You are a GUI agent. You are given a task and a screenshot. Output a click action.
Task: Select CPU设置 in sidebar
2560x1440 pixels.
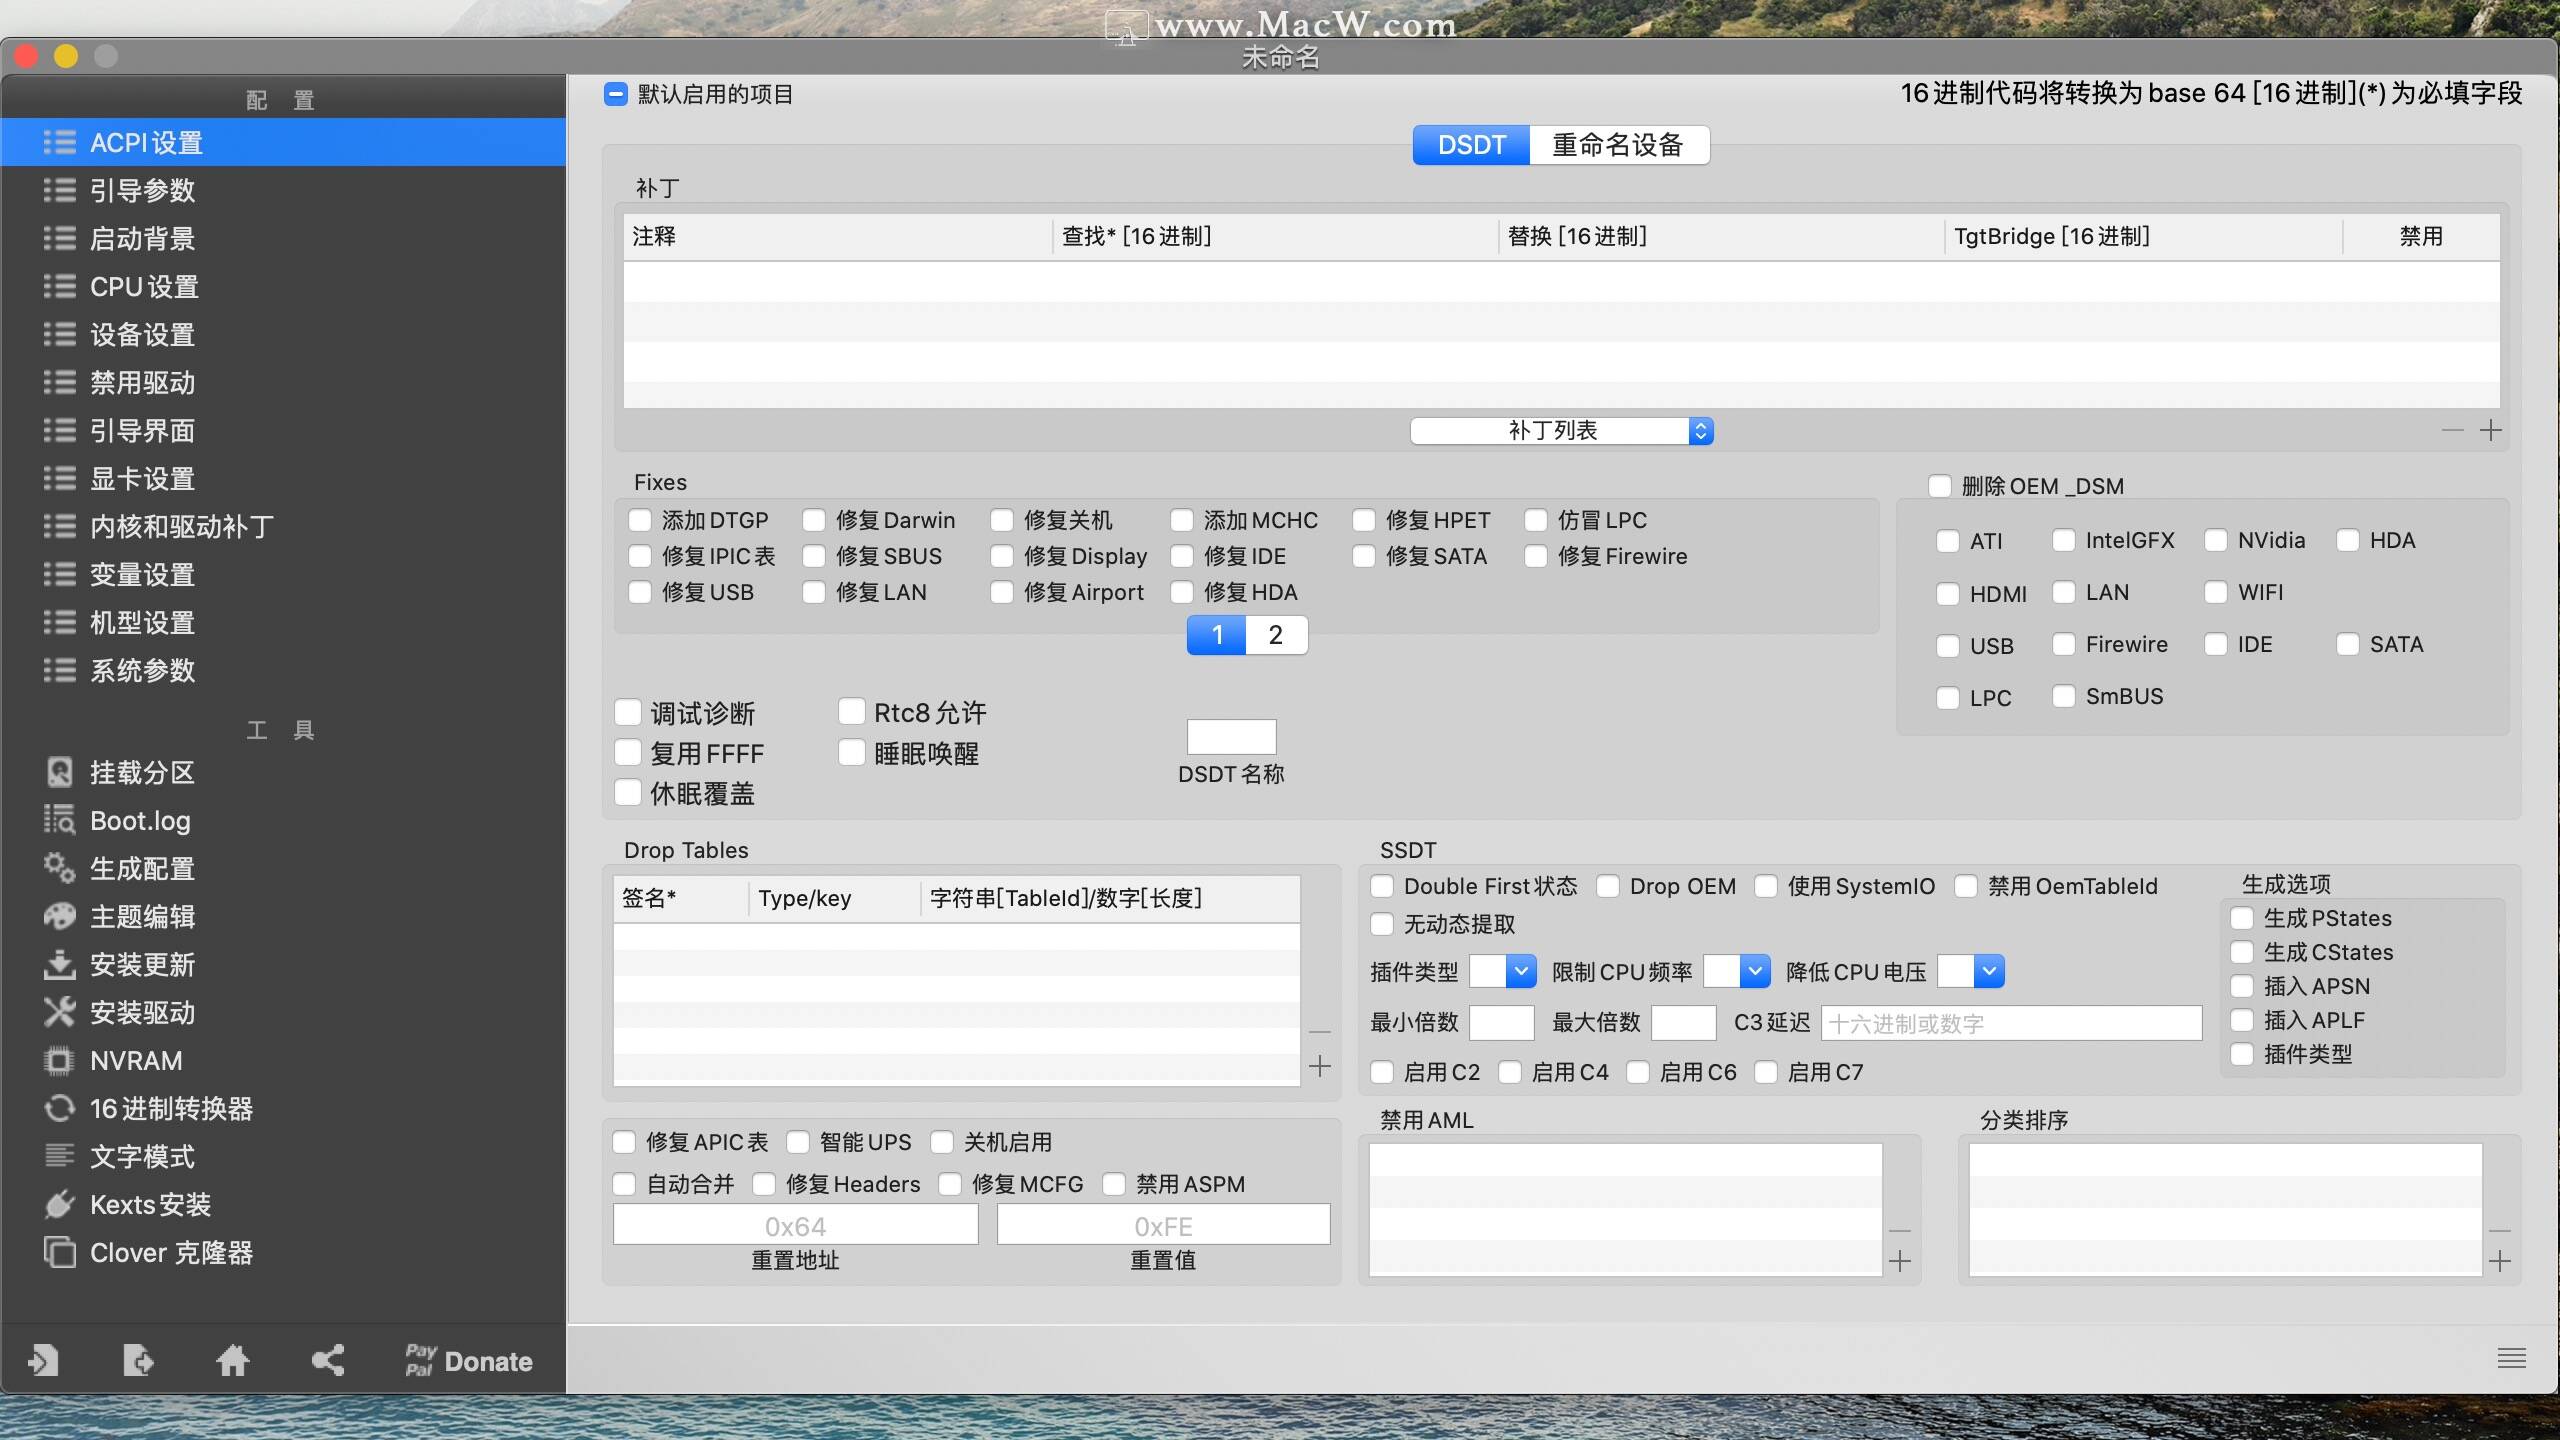283,286
